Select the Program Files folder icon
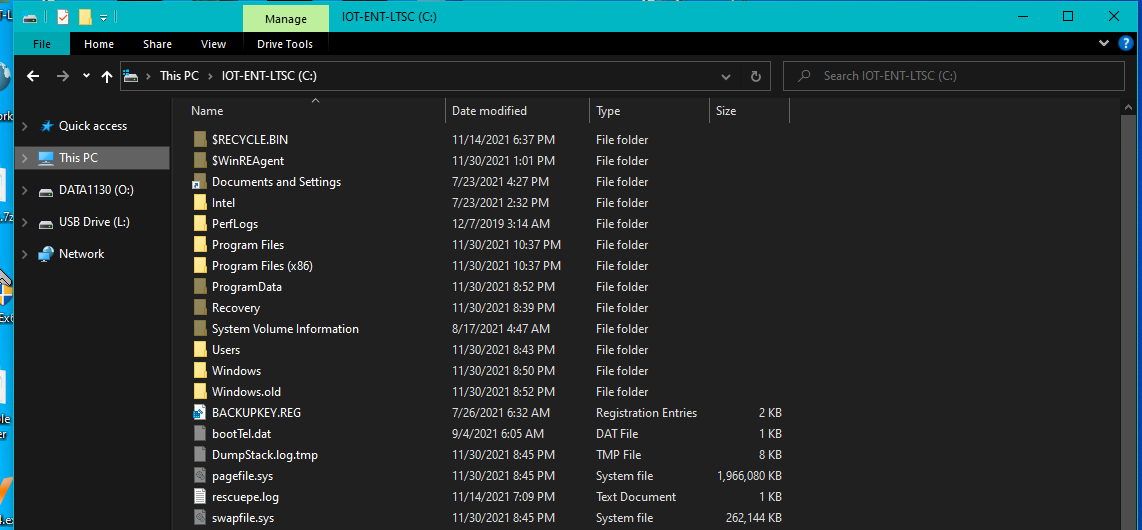This screenshot has width=1142, height=530. click(200, 245)
